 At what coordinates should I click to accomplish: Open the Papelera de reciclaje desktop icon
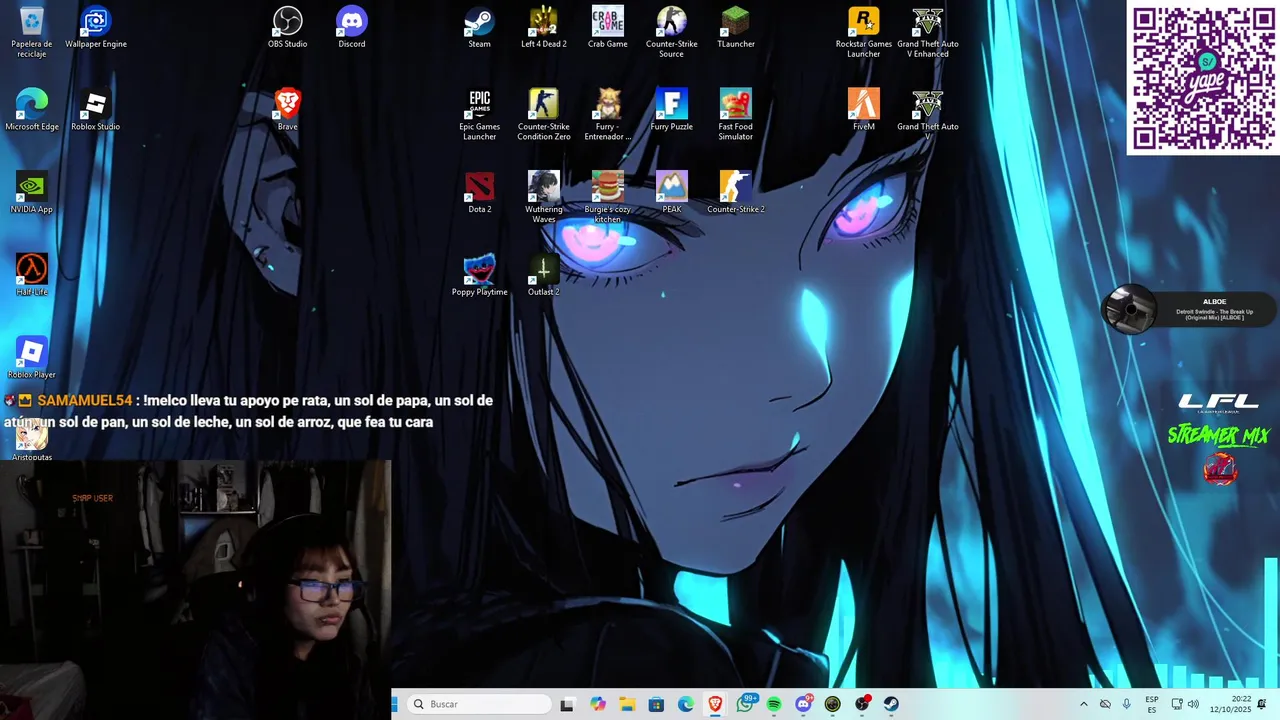pyautogui.click(x=31, y=31)
